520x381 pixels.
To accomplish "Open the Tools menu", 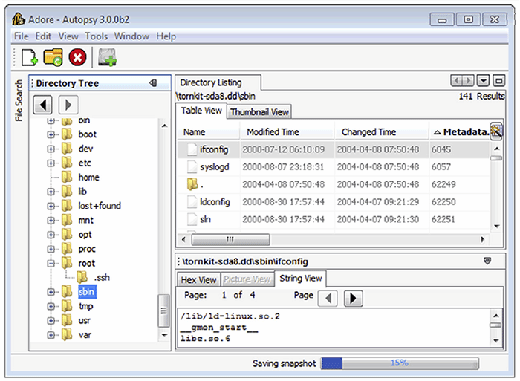I will (96, 36).
